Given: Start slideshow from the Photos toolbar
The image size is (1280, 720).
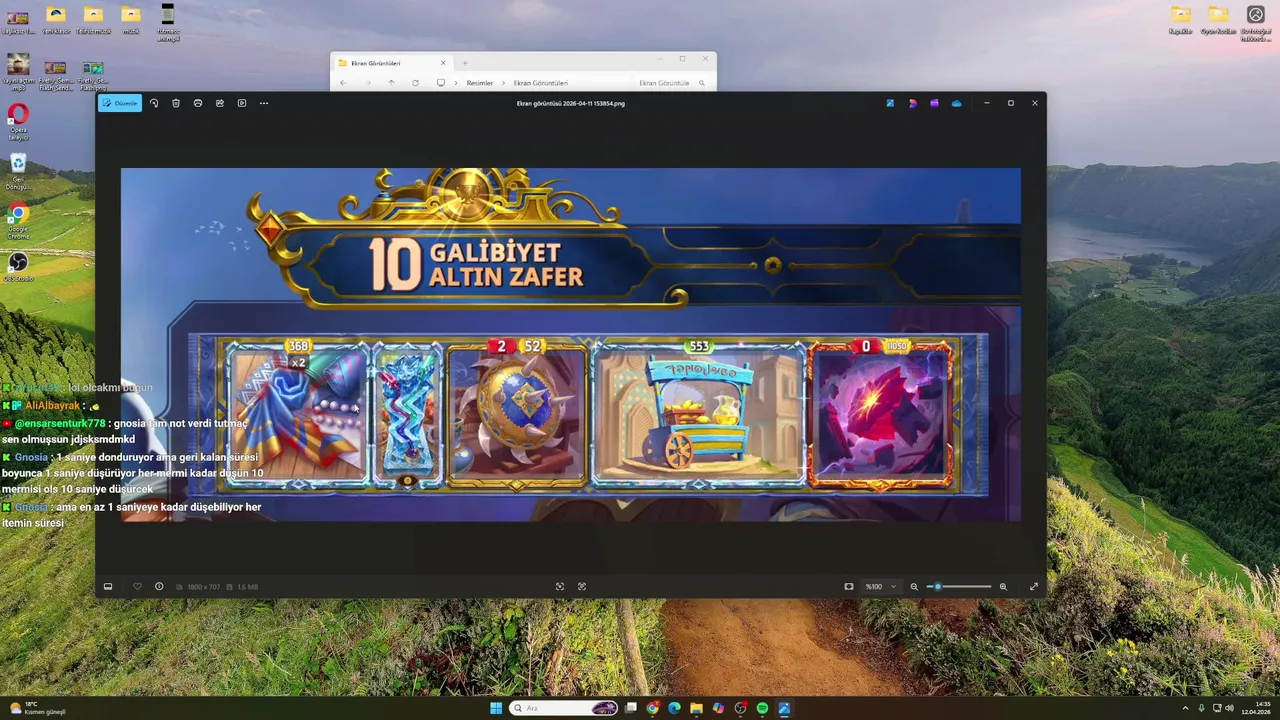Looking at the screenshot, I should (242, 103).
